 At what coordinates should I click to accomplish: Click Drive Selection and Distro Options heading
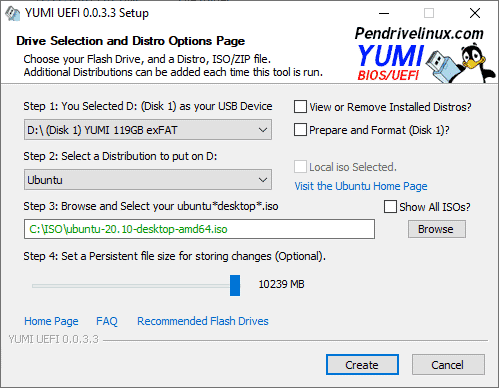(x=130, y=41)
